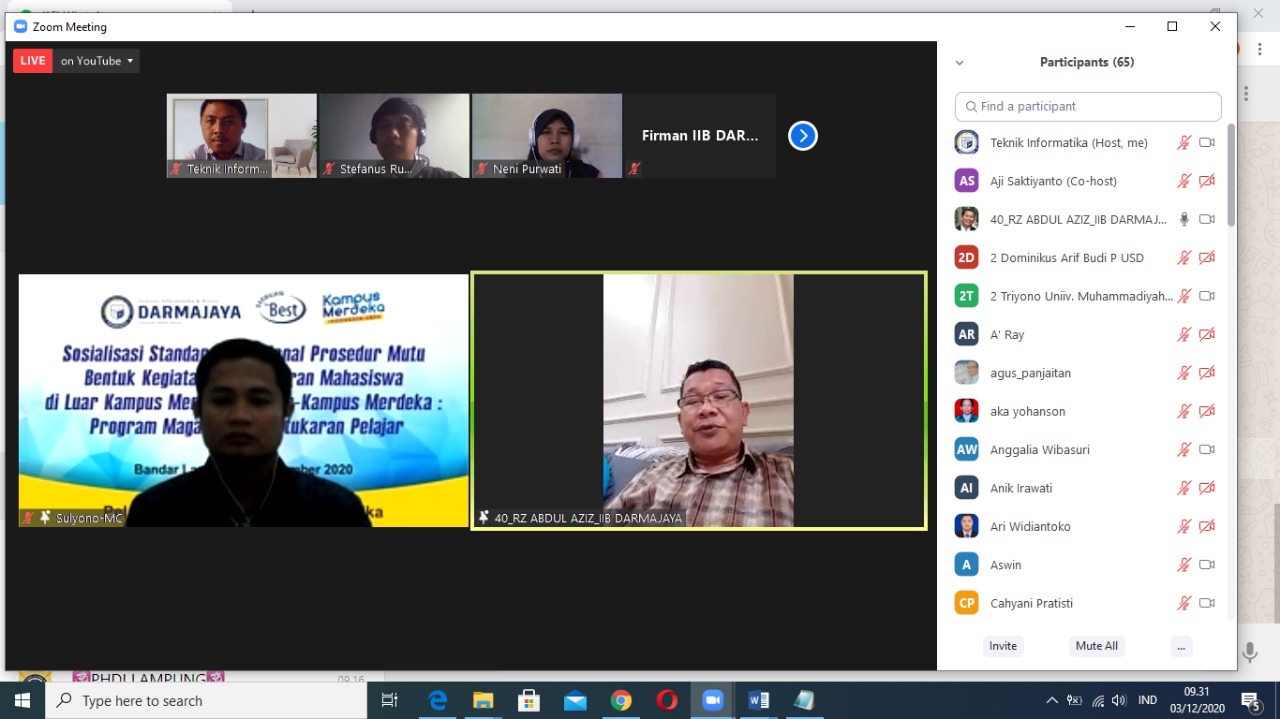
Task: Click Anggalia Wibasuri camera icon
Action: [1207, 450]
